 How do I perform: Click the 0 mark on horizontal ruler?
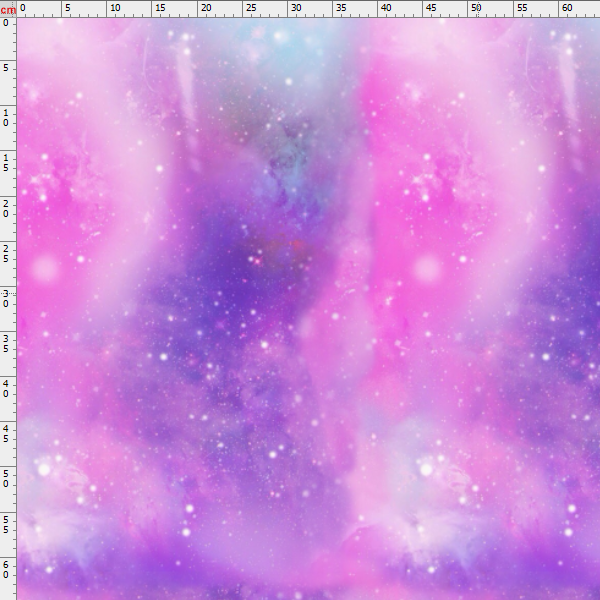(23, 7)
